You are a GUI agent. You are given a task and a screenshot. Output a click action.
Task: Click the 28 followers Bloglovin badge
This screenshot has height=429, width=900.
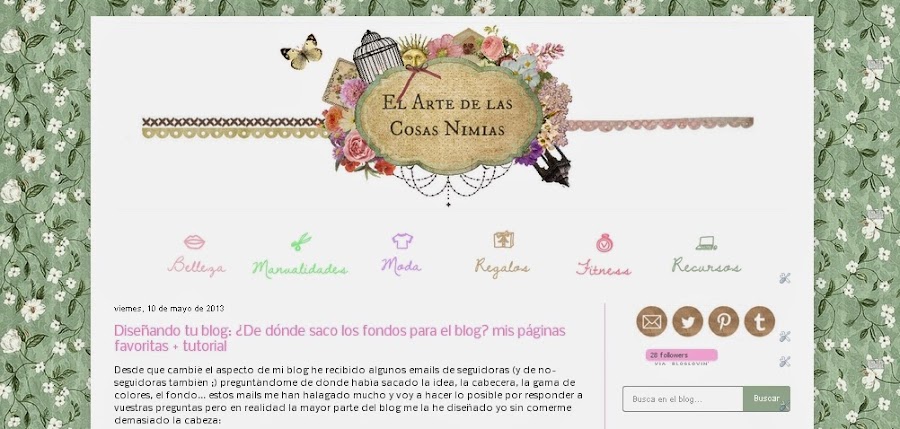681,357
